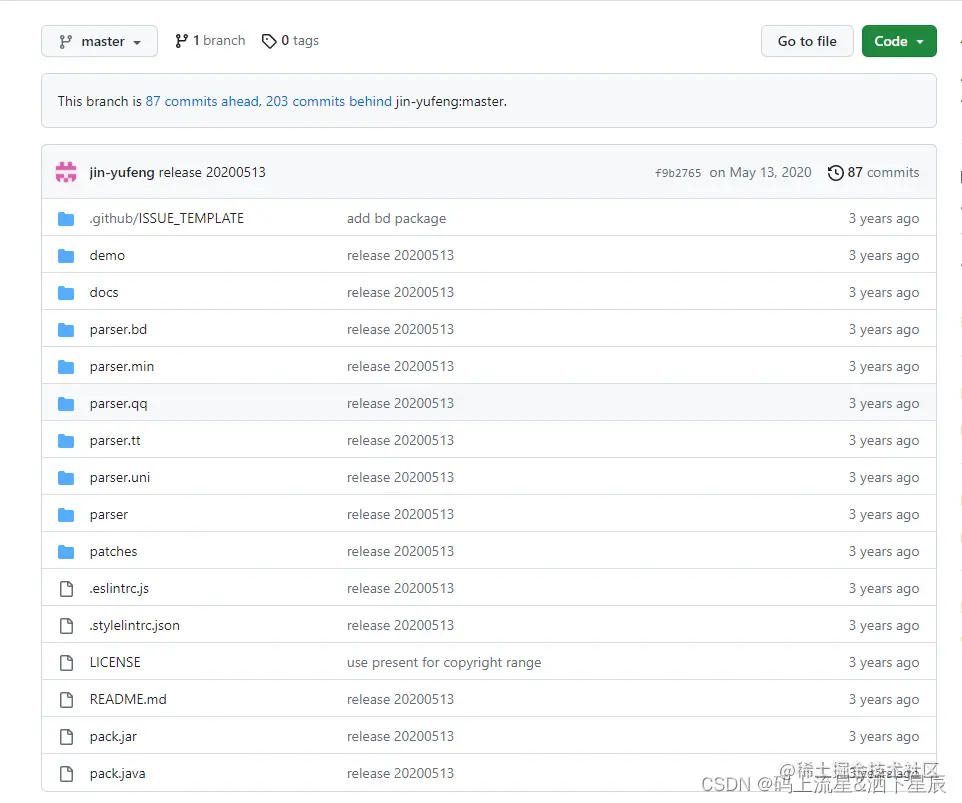962x803 pixels.
Task: Open the parser folder name link
Action: 109,515
